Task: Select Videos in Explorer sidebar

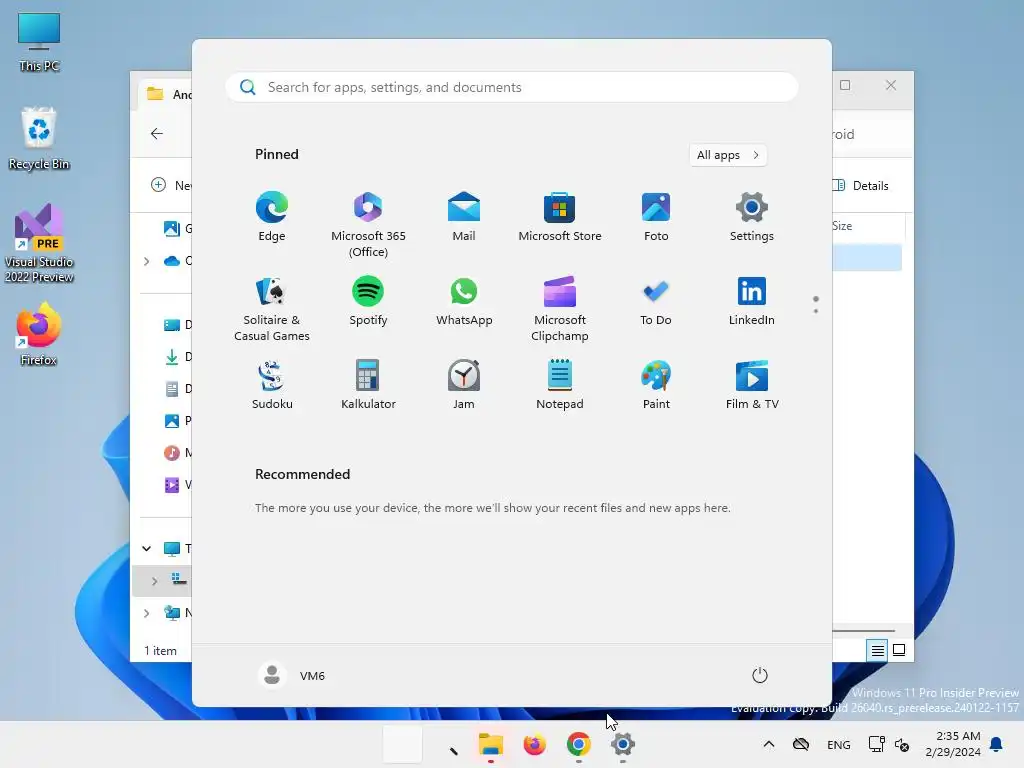Action: [178, 485]
